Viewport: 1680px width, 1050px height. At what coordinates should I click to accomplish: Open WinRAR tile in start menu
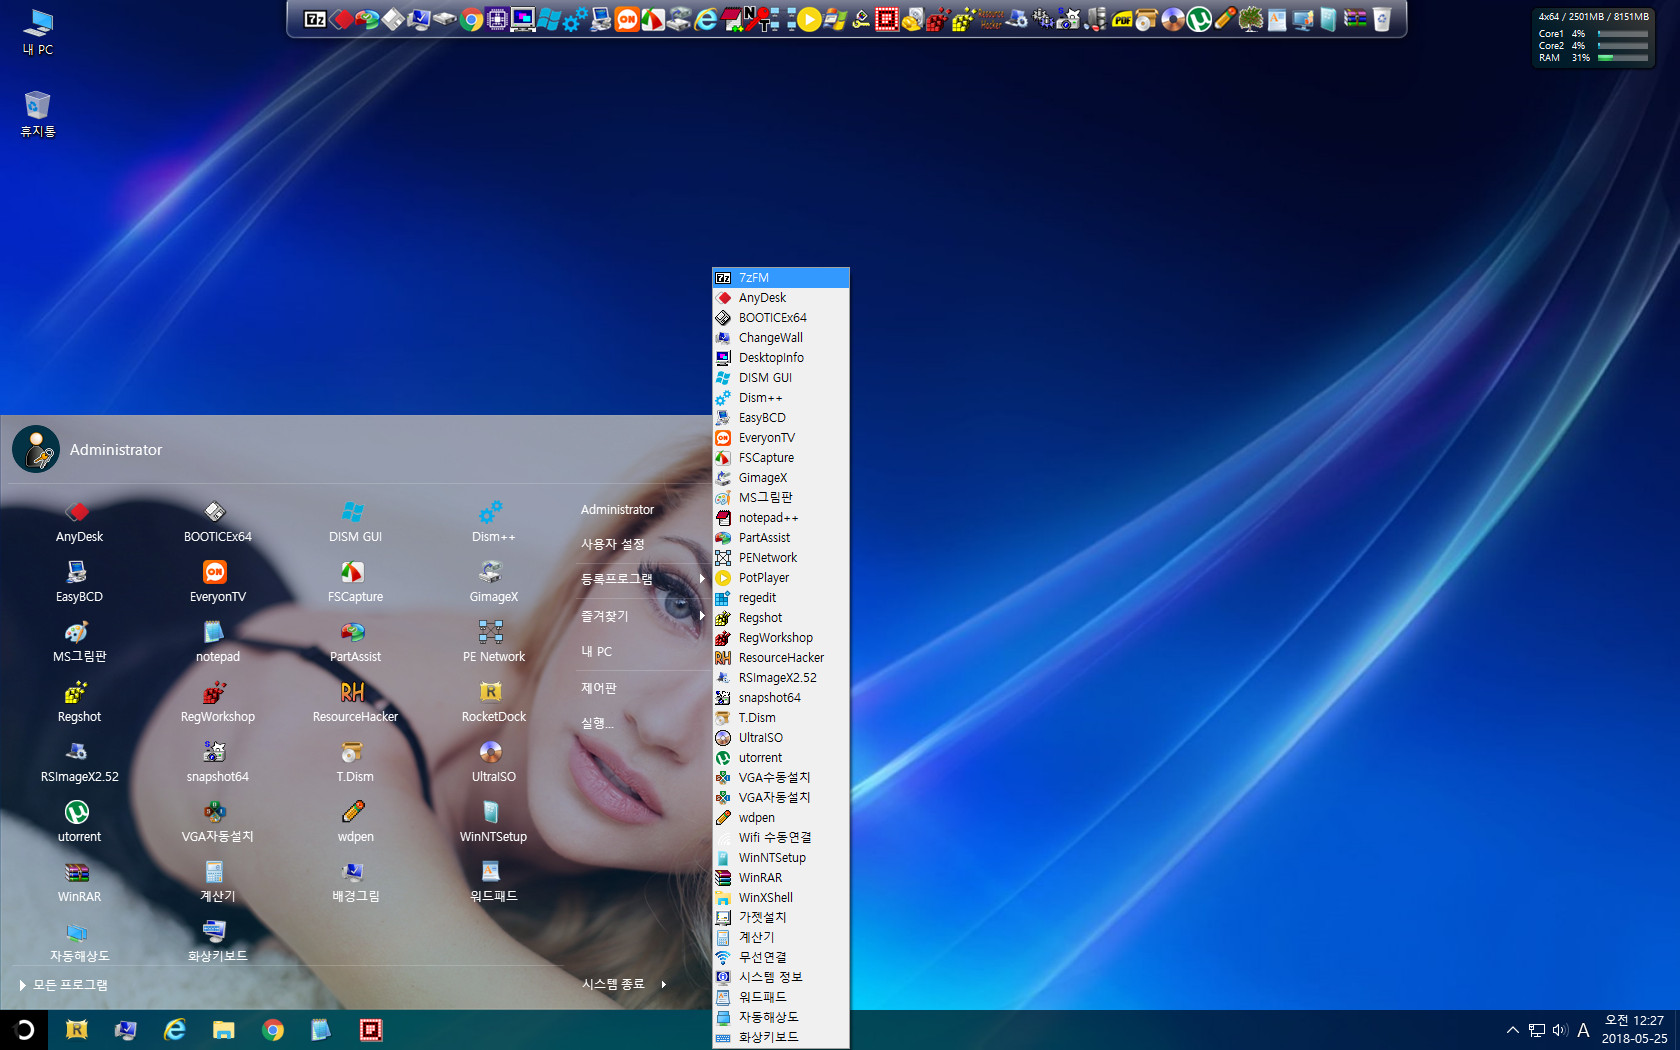coord(79,882)
